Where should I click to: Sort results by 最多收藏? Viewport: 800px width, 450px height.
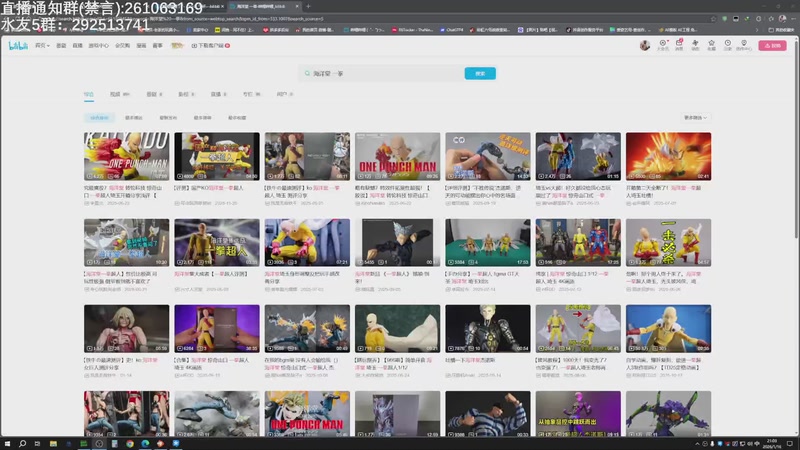(x=237, y=118)
